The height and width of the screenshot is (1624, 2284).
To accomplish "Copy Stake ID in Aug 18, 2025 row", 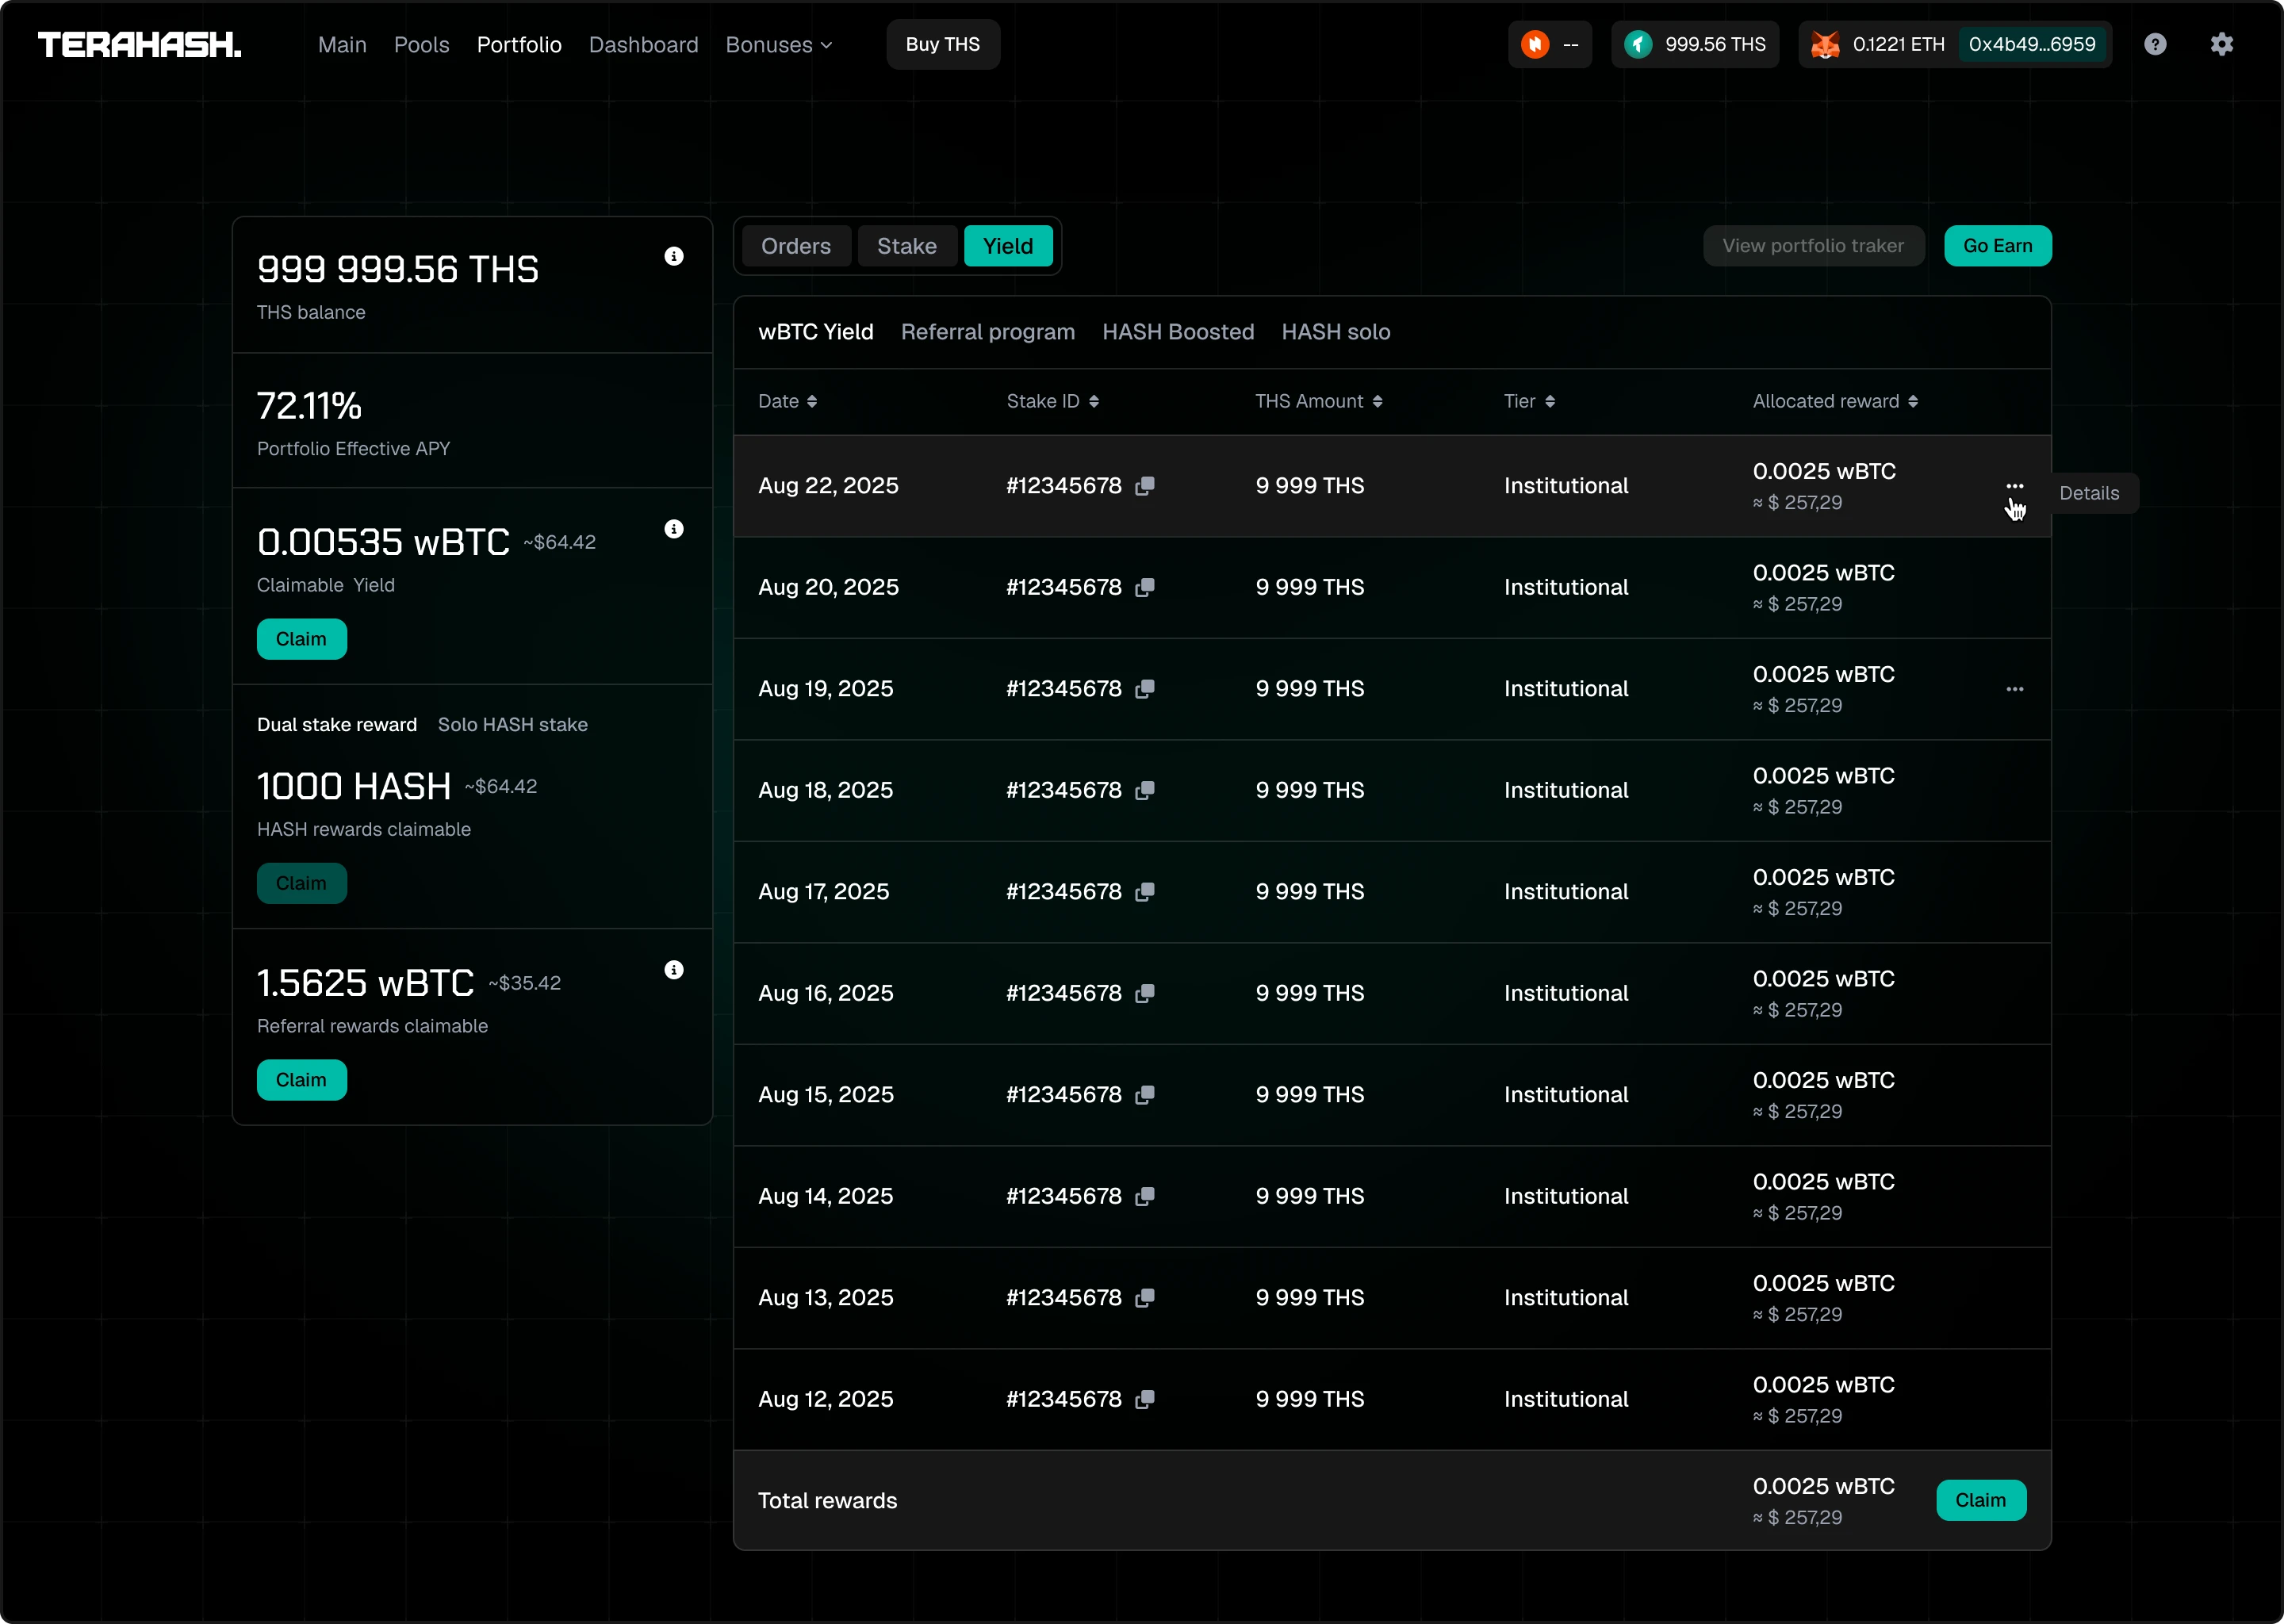I will (1145, 791).
